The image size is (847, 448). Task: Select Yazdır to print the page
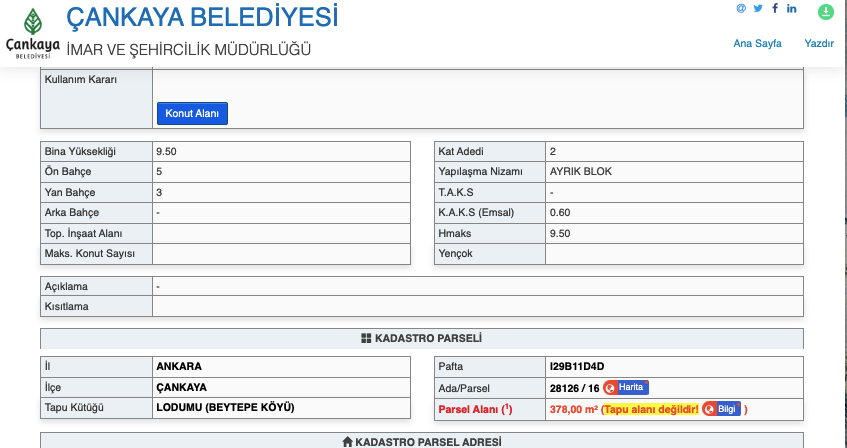coord(819,43)
